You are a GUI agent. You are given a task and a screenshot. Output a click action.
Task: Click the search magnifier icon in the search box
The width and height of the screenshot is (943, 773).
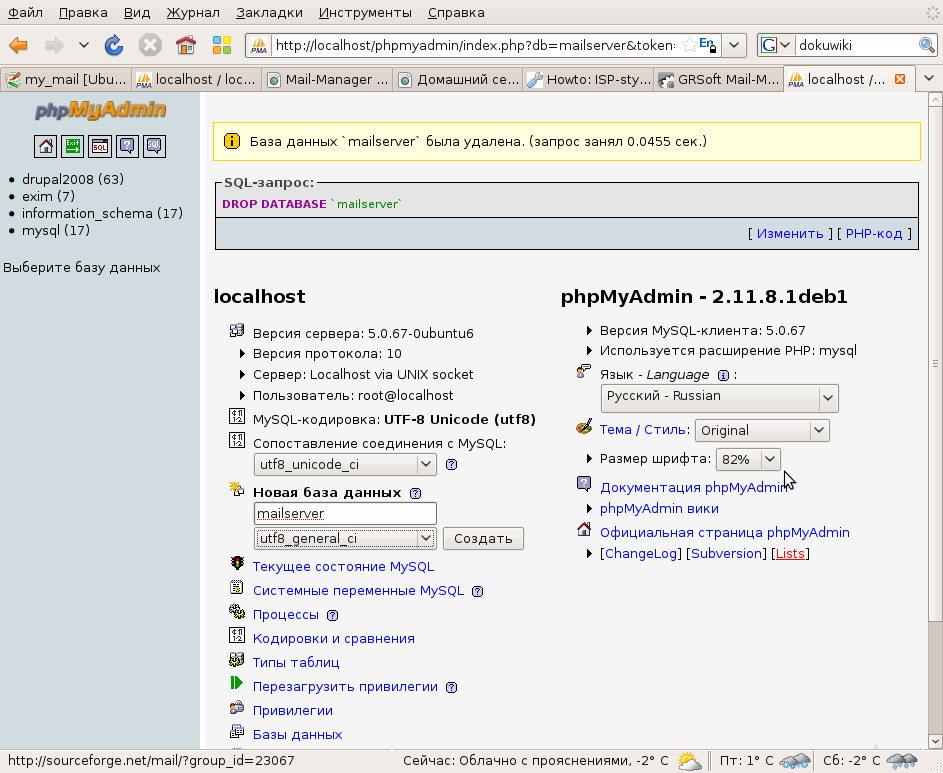point(927,45)
